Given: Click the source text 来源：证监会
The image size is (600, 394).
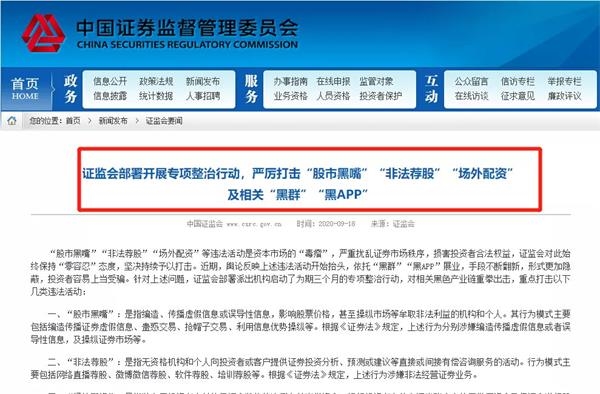Looking at the screenshot, I should 393,224.
